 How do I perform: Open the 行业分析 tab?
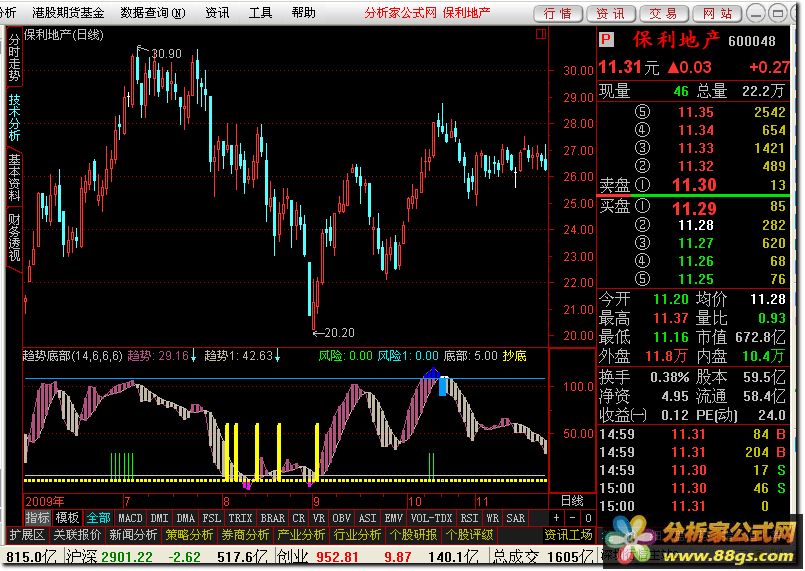(357, 535)
